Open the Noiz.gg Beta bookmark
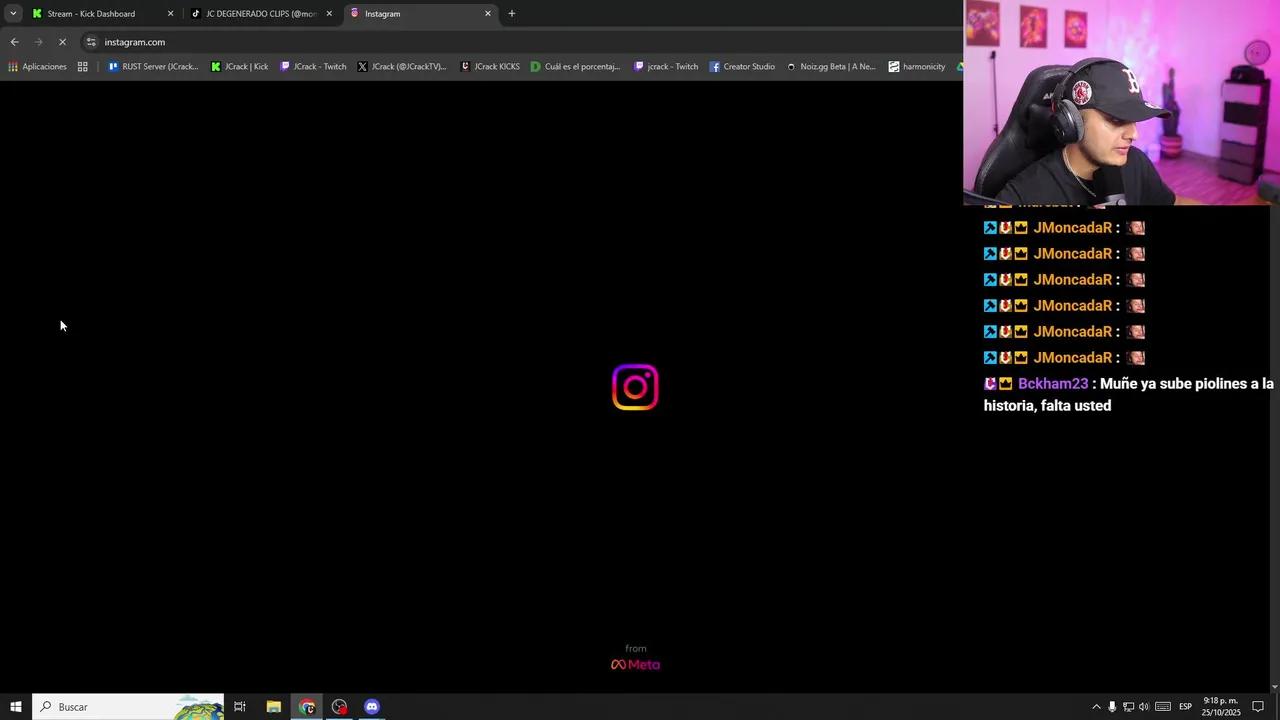The image size is (1280, 720). click(831, 67)
